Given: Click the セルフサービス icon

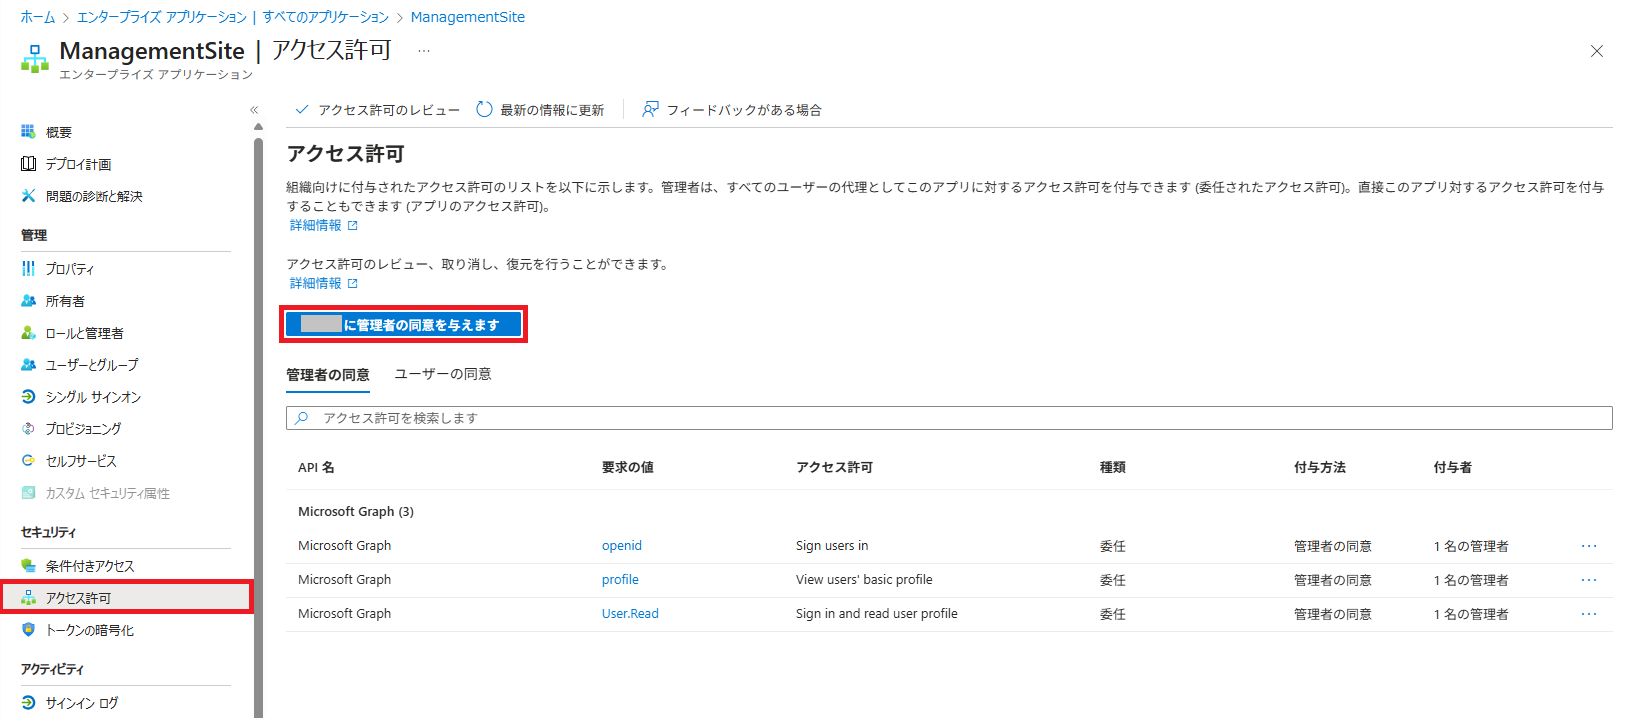Looking at the screenshot, I should coord(28,461).
